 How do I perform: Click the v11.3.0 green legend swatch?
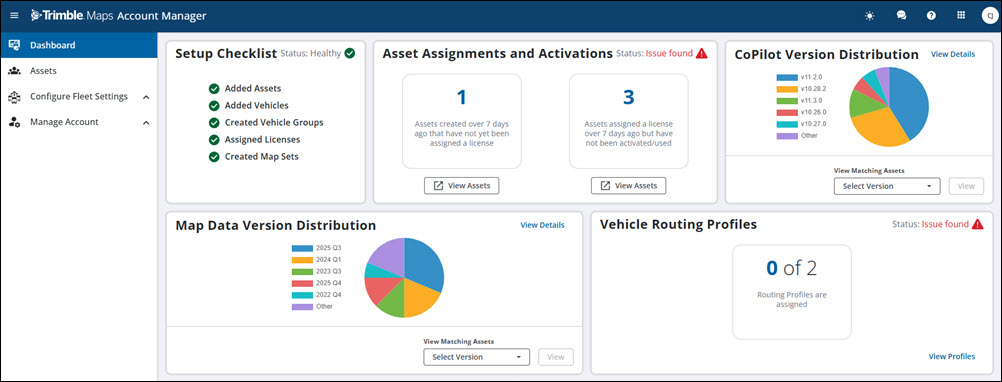[x=786, y=100]
